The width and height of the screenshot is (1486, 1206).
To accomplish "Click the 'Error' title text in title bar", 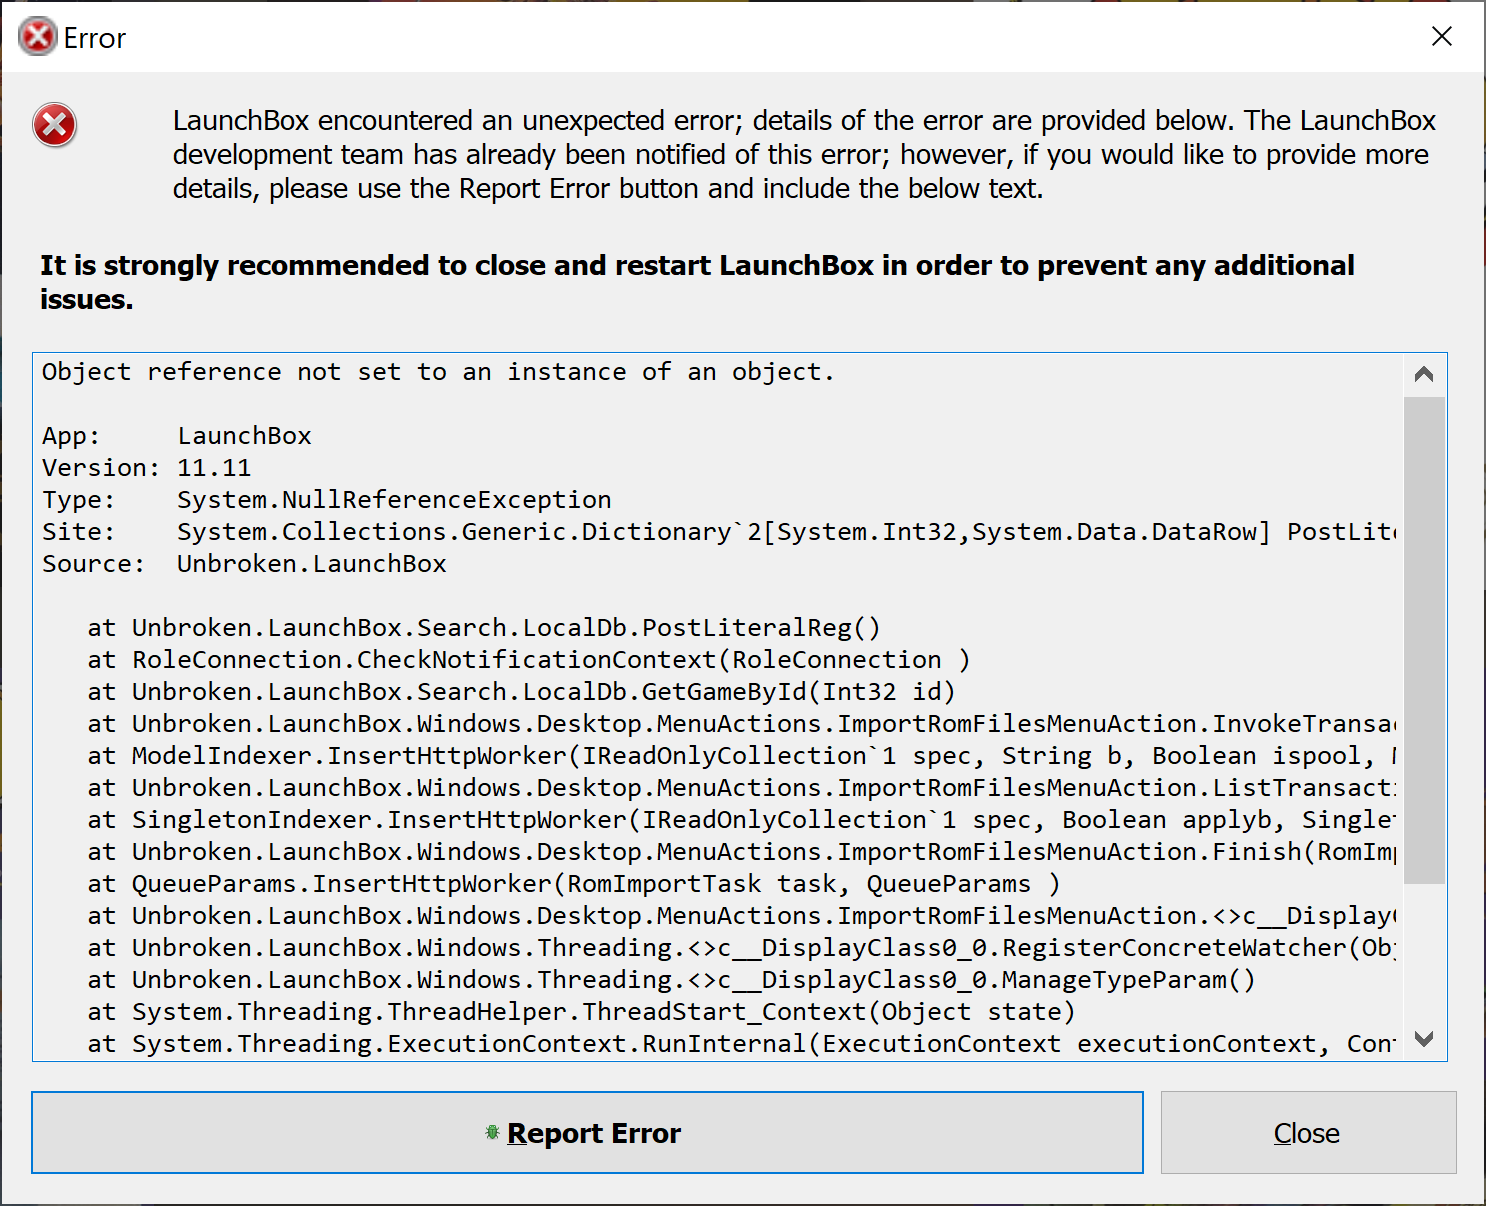I will (95, 38).
